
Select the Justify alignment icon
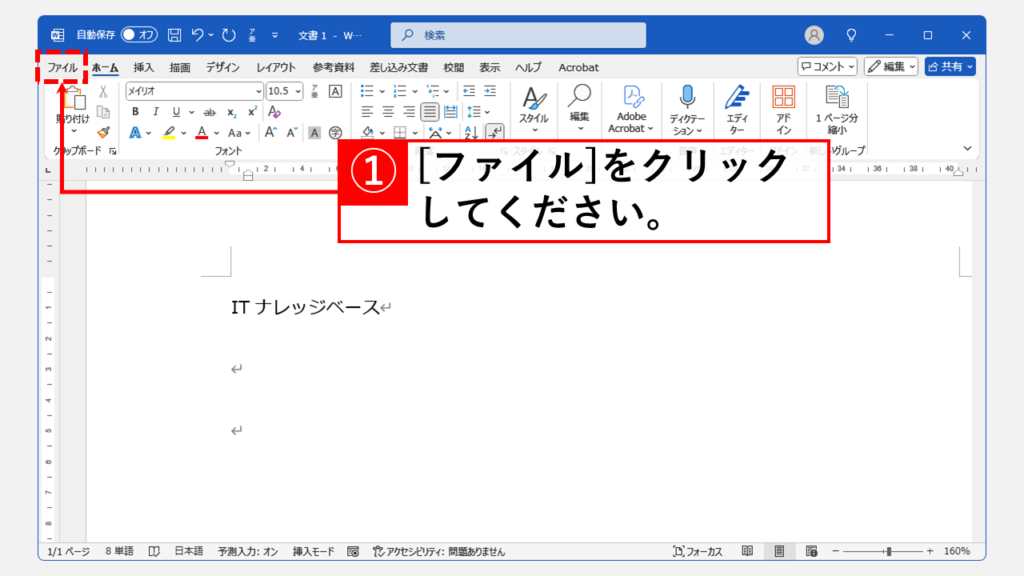pos(429,112)
